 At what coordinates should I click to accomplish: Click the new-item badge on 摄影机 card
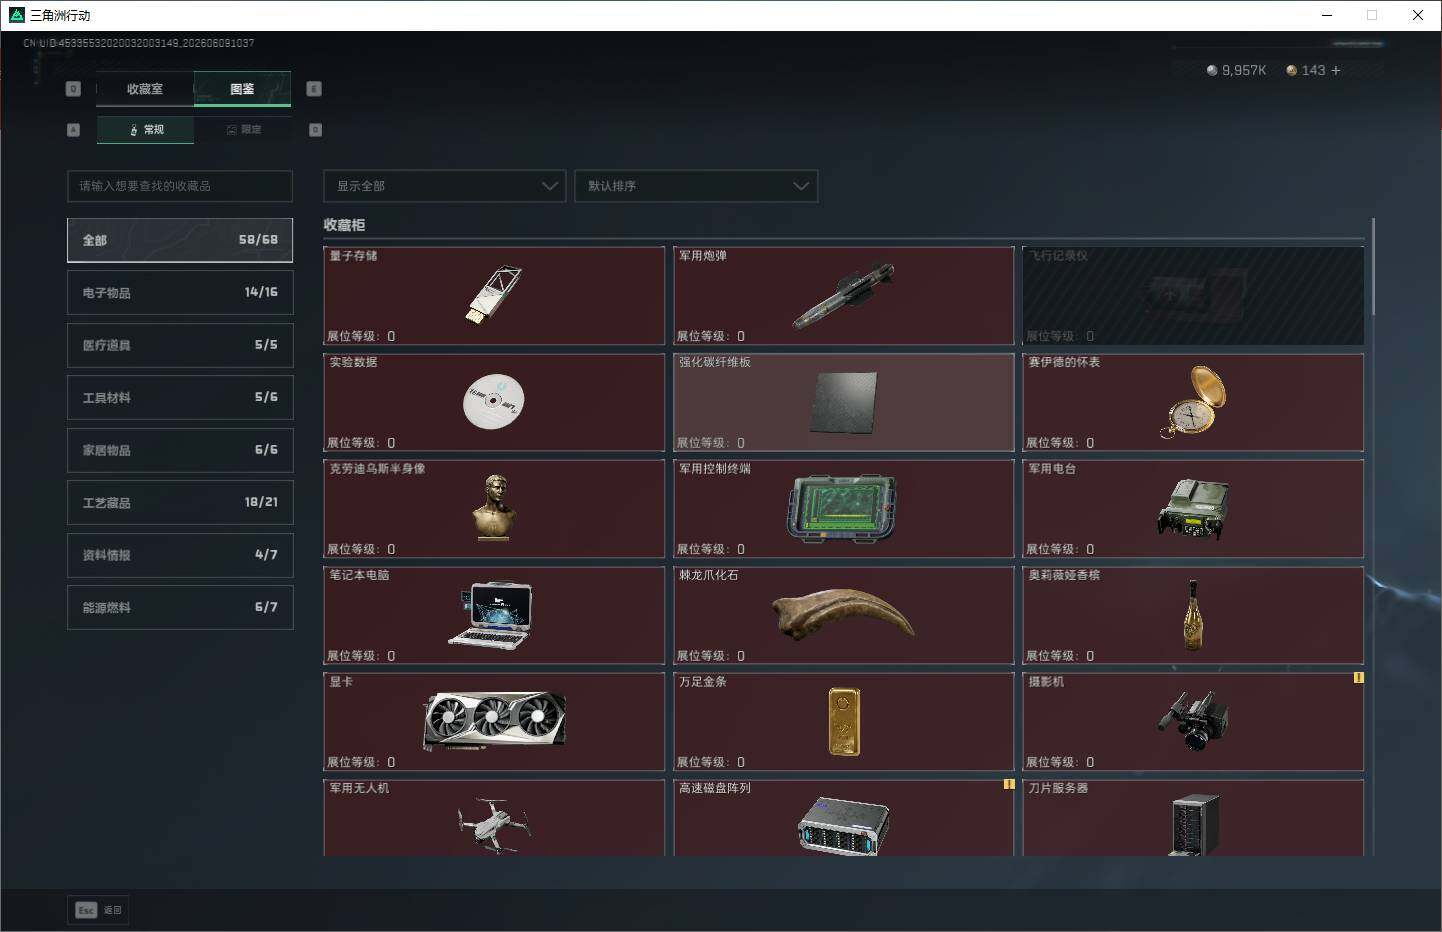point(1358,678)
